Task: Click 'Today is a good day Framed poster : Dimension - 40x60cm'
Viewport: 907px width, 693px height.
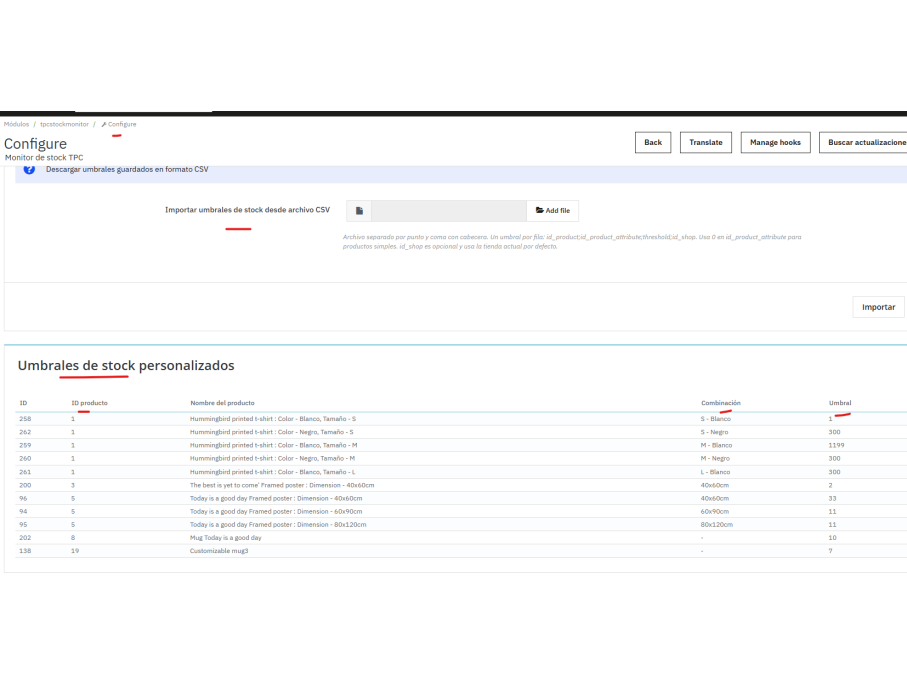Action: pos(276,498)
